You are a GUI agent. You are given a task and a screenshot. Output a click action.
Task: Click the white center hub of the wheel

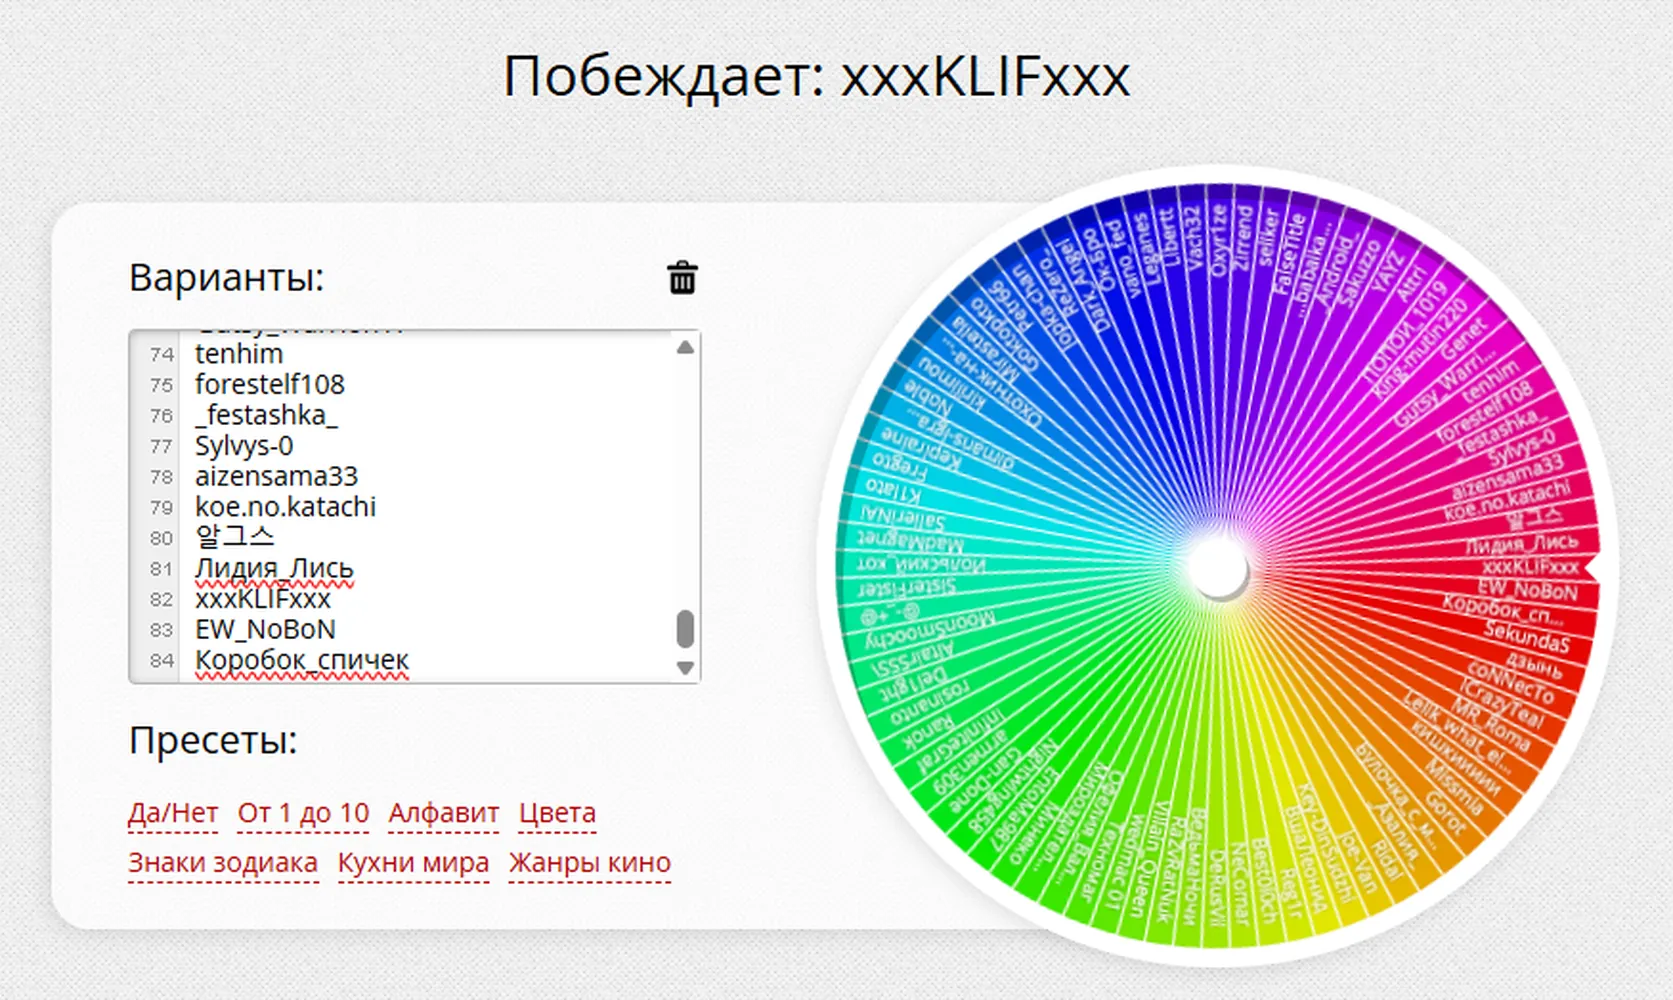point(1217,567)
